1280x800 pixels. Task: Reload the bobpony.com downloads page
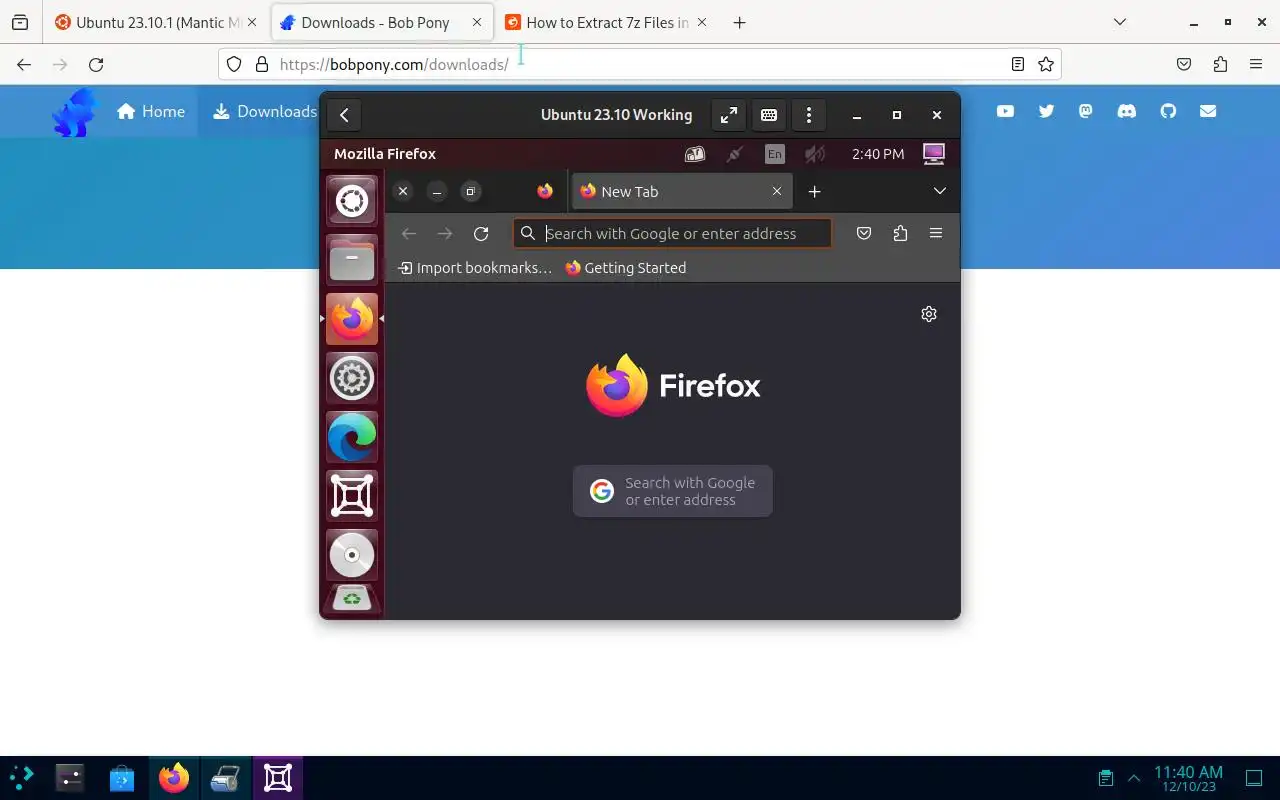coord(96,64)
